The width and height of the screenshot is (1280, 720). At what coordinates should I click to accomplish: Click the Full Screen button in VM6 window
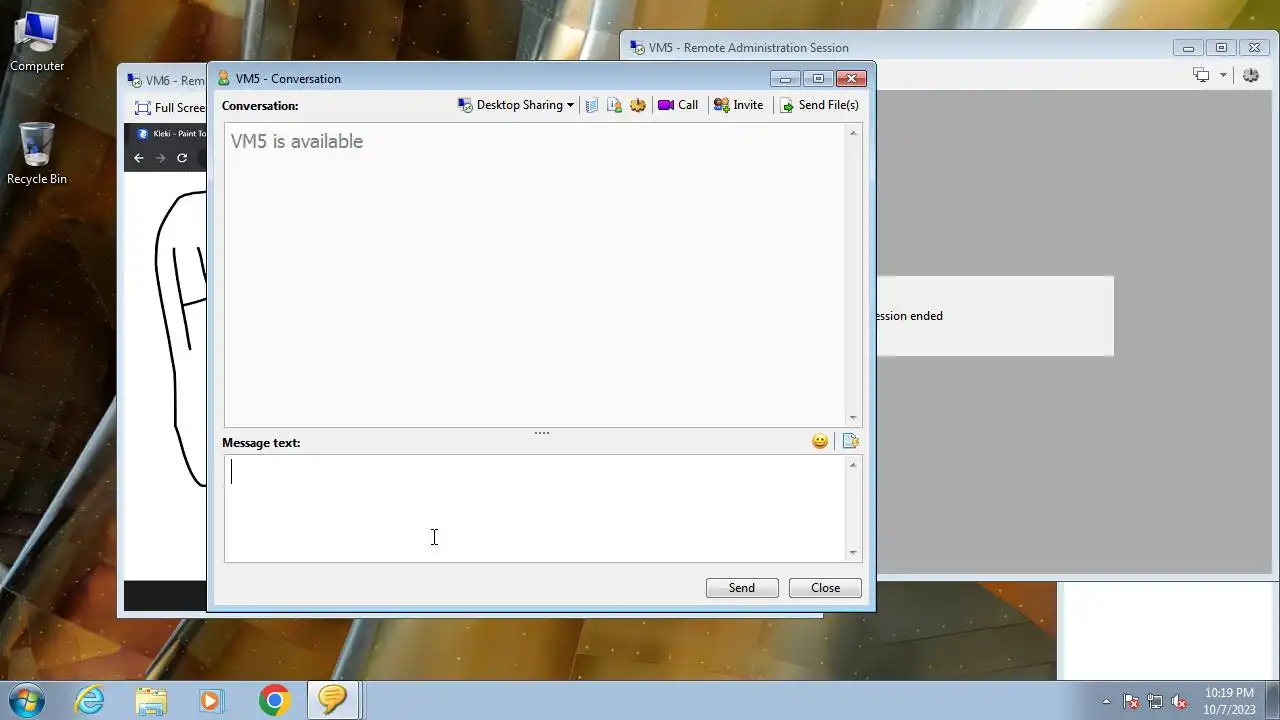click(170, 108)
